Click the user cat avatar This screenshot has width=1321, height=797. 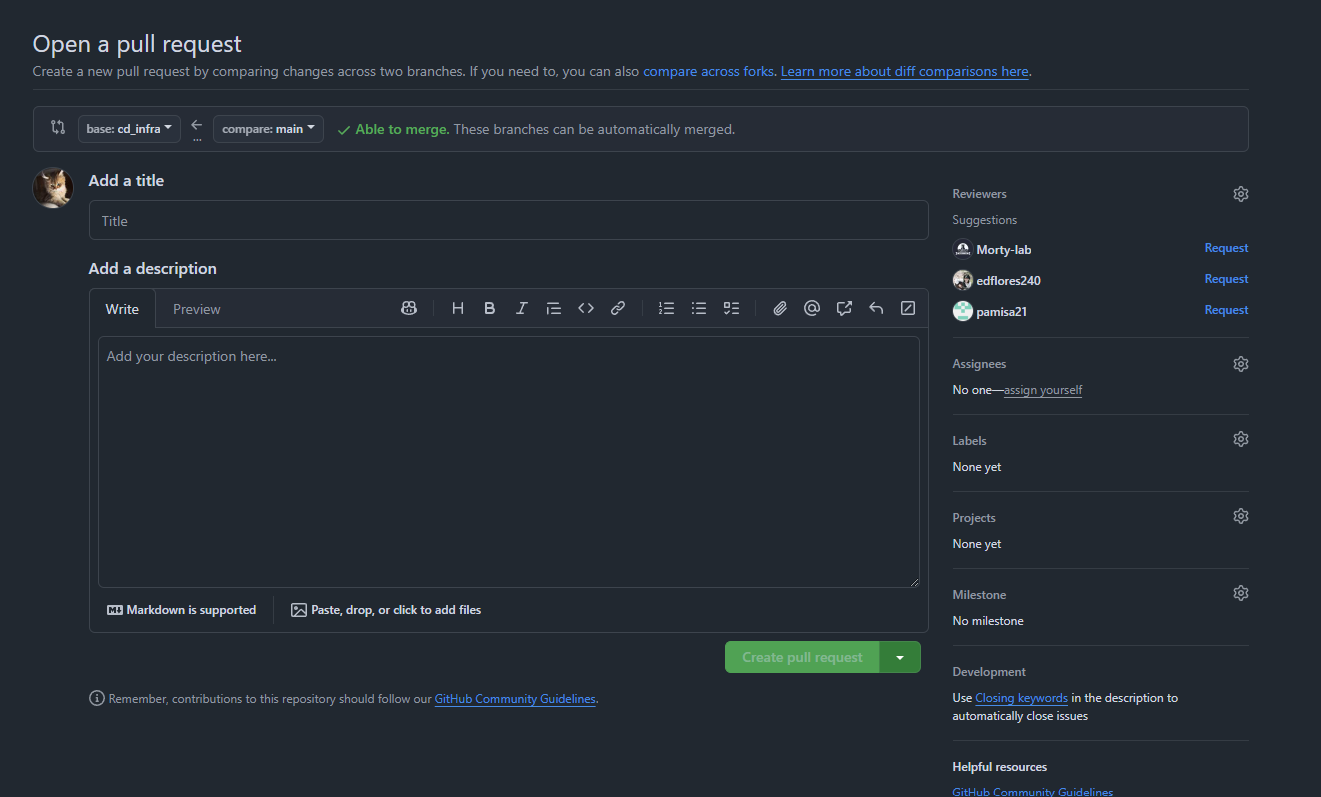[x=53, y=187]
